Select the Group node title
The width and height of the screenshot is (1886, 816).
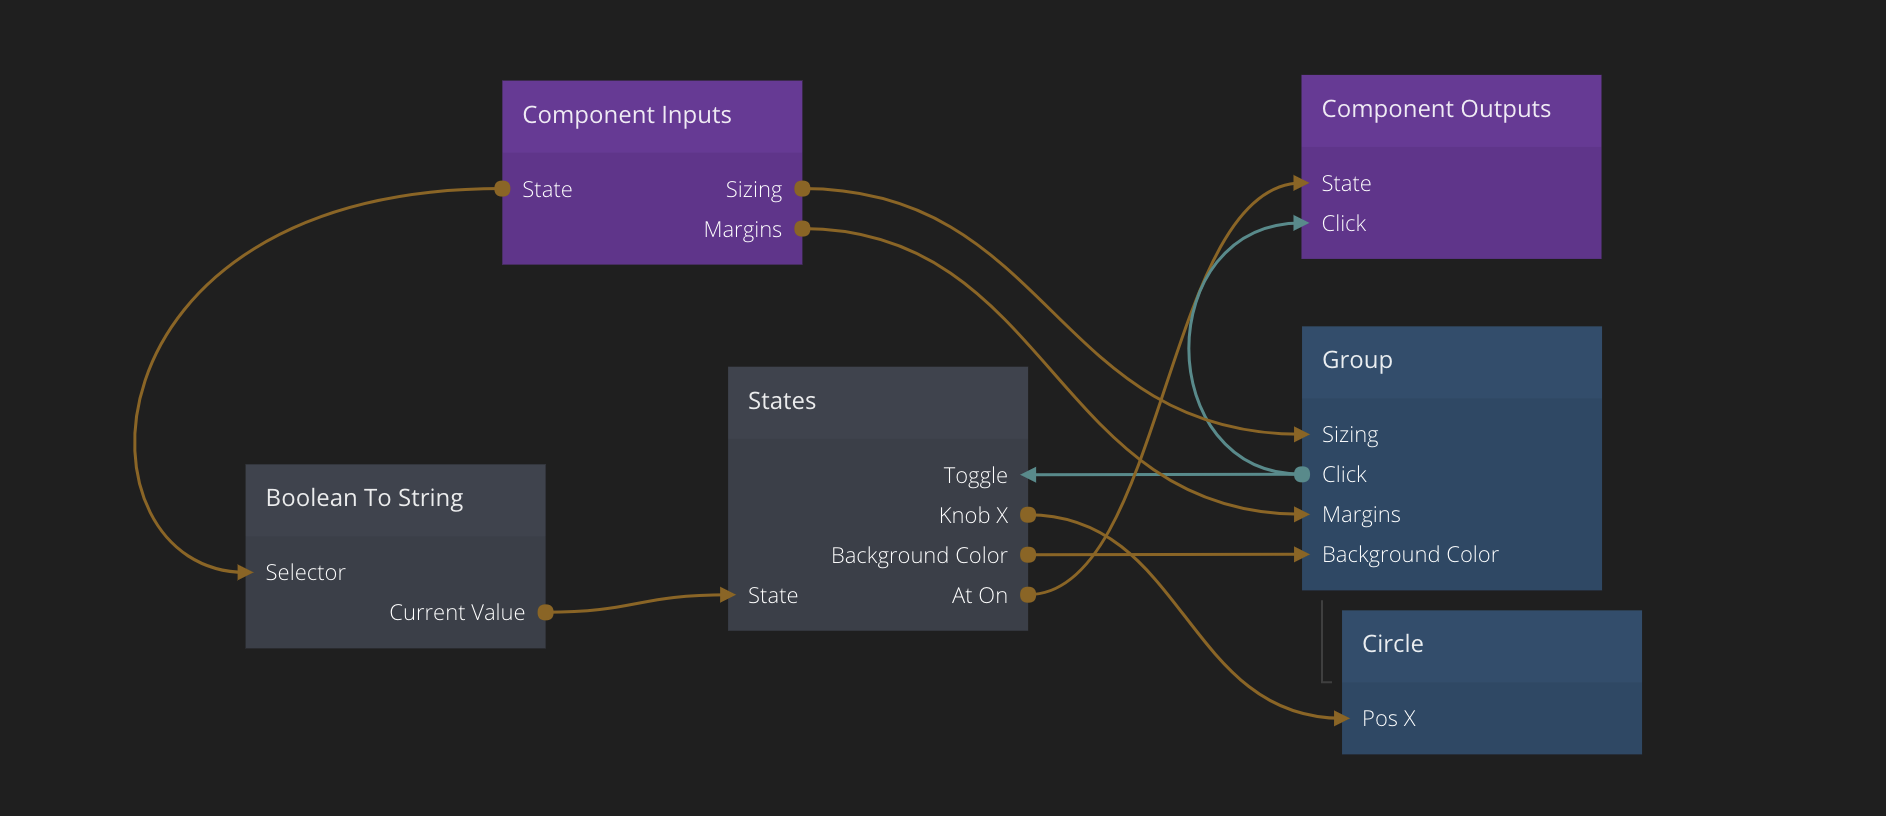(x=1357, y=361)
